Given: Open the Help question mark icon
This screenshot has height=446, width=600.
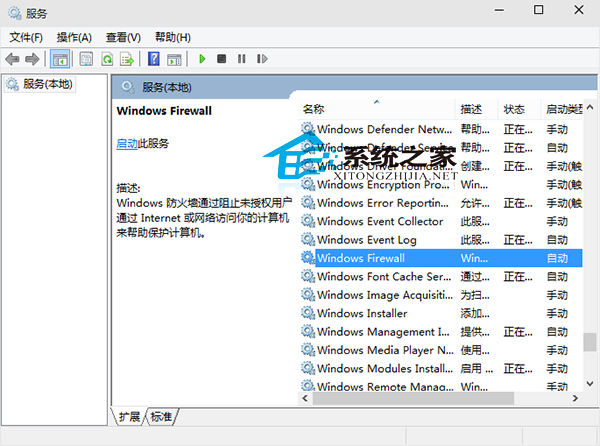Looking at the screenshot, I should [x=153, y=59].
